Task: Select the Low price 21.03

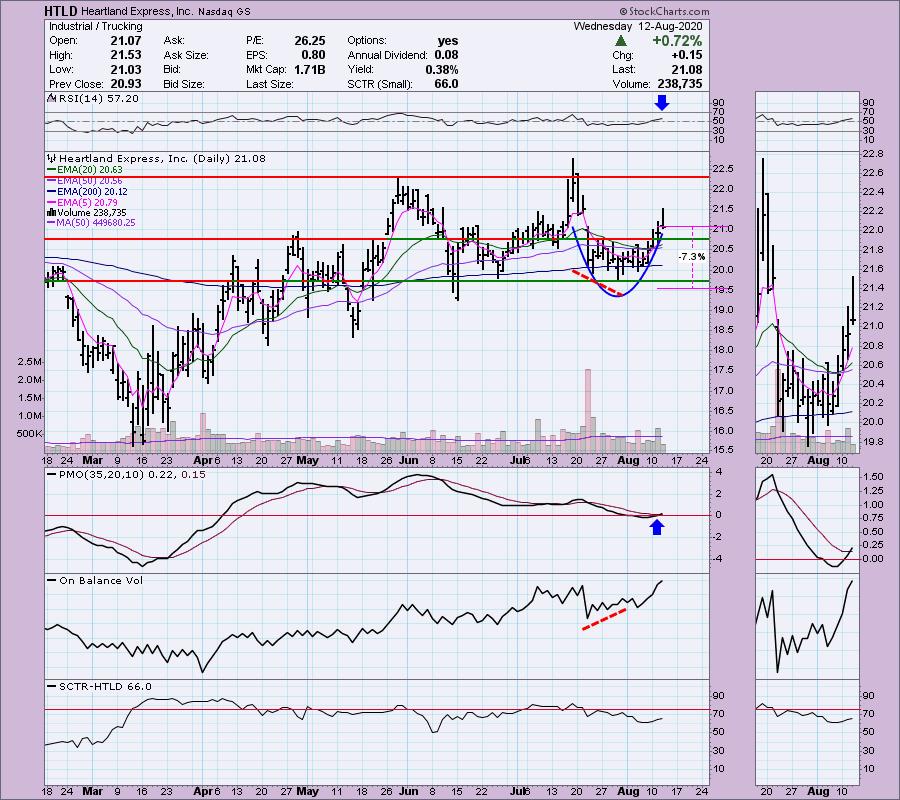Action: click(x=126, y=69)
